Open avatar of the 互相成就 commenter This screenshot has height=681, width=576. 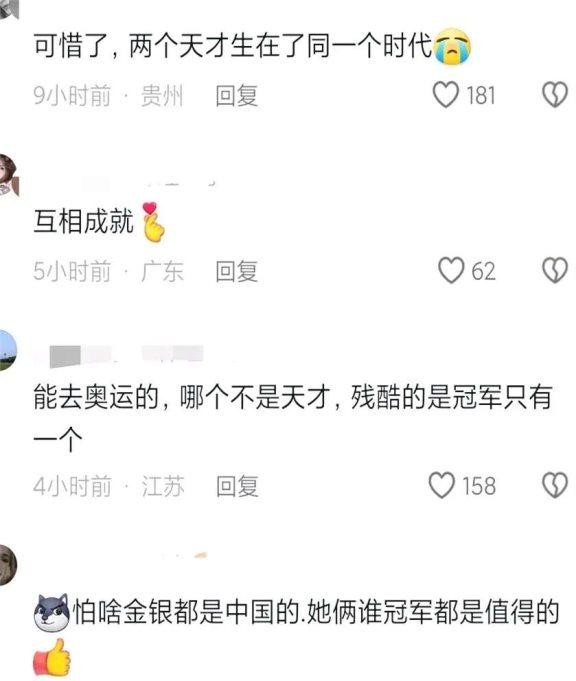click(x=7, y=175)
